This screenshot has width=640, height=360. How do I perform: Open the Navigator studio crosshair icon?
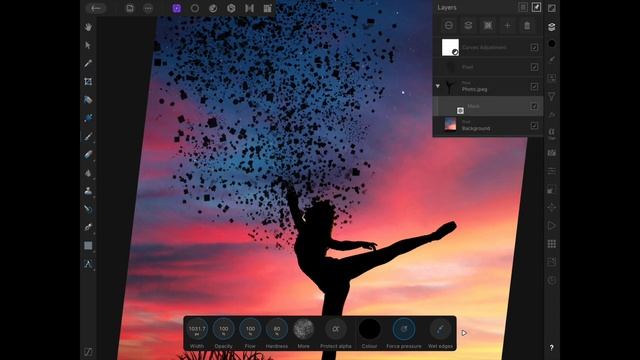coord(551,207)
